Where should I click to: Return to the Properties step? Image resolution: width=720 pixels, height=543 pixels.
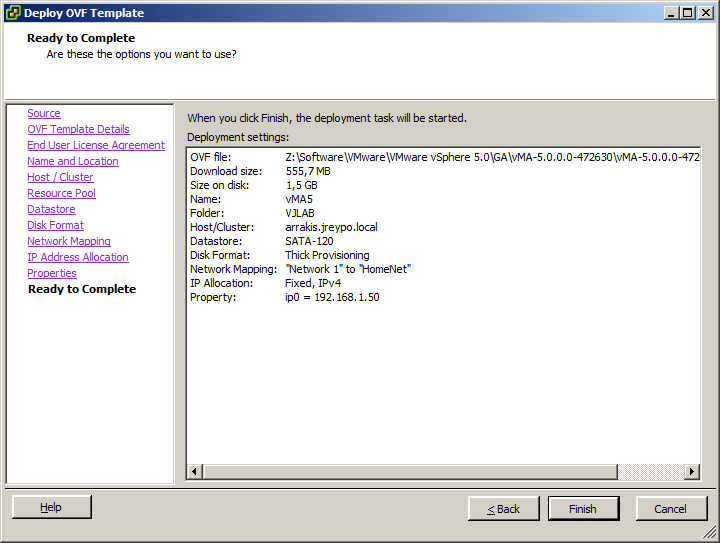coord(52,273)
